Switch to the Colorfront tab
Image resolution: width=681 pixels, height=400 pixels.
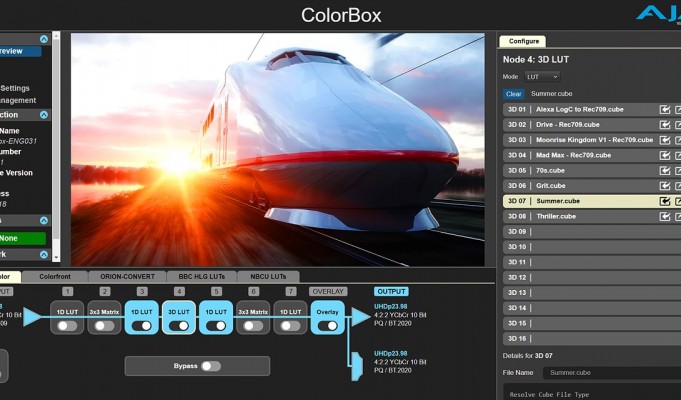click(55, 277)
